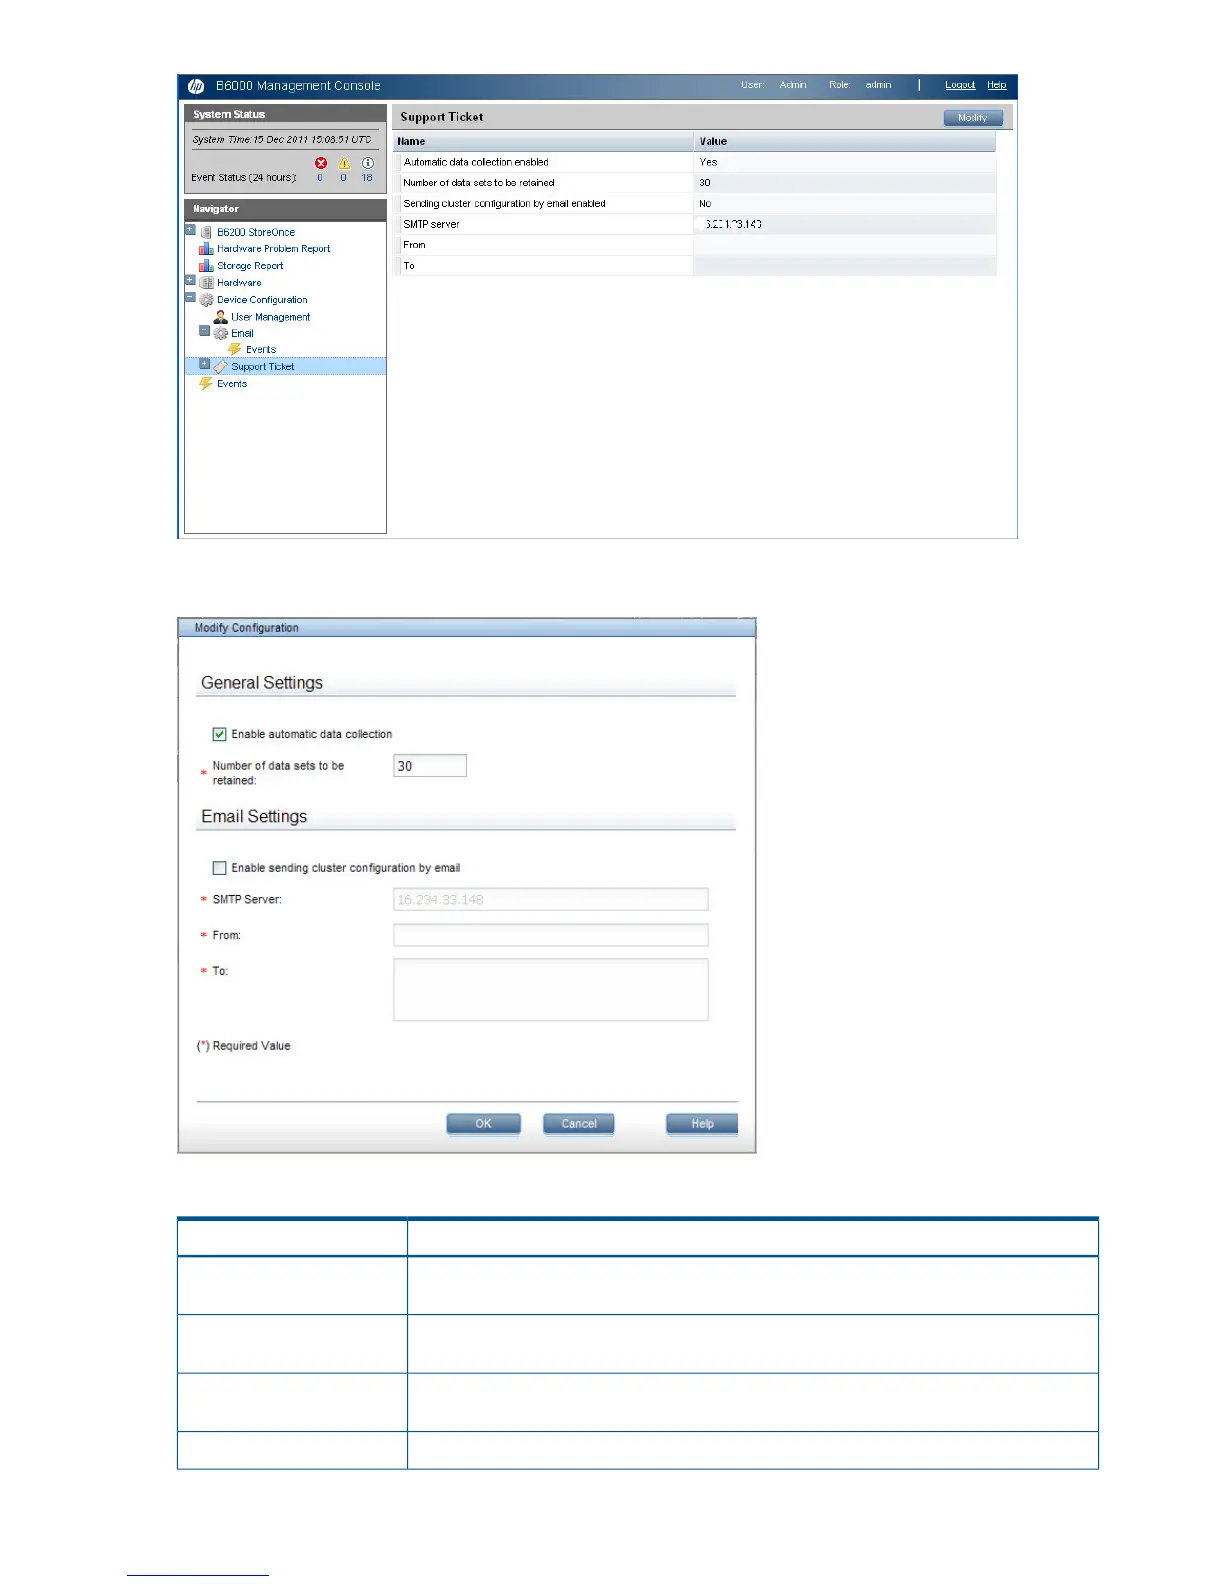Select the Email tree item
This screenshot has width=1224, height=1584.
242,333
